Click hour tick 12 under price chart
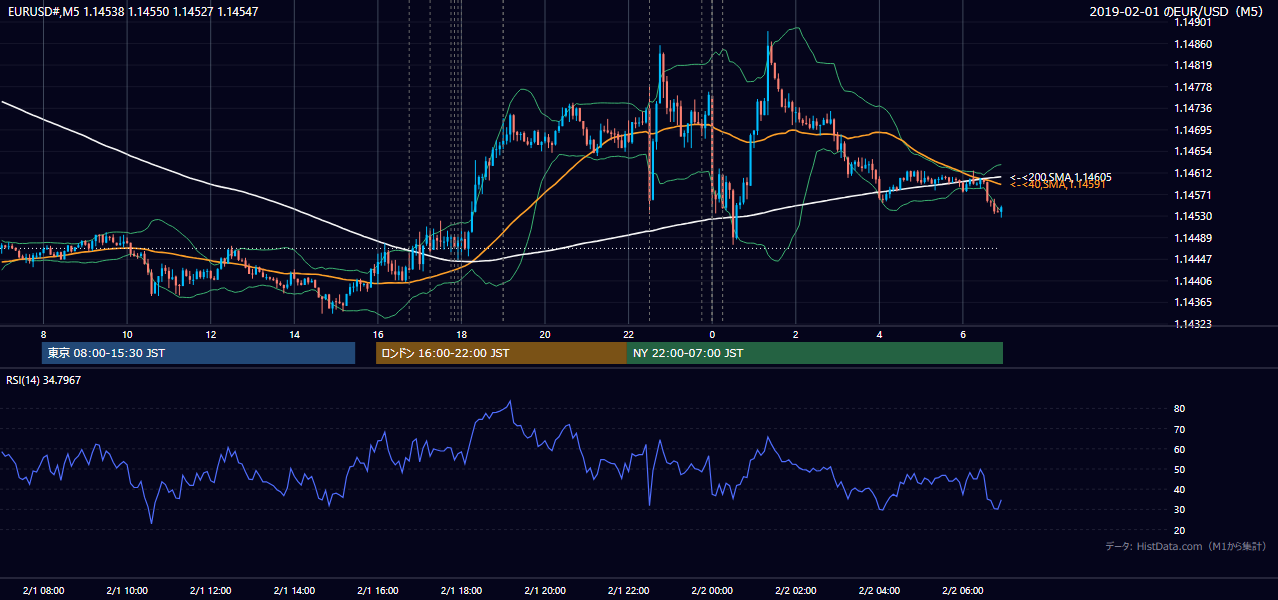Image resolution: width=1278 pixels, height=600 pixels. coord(211,333)
